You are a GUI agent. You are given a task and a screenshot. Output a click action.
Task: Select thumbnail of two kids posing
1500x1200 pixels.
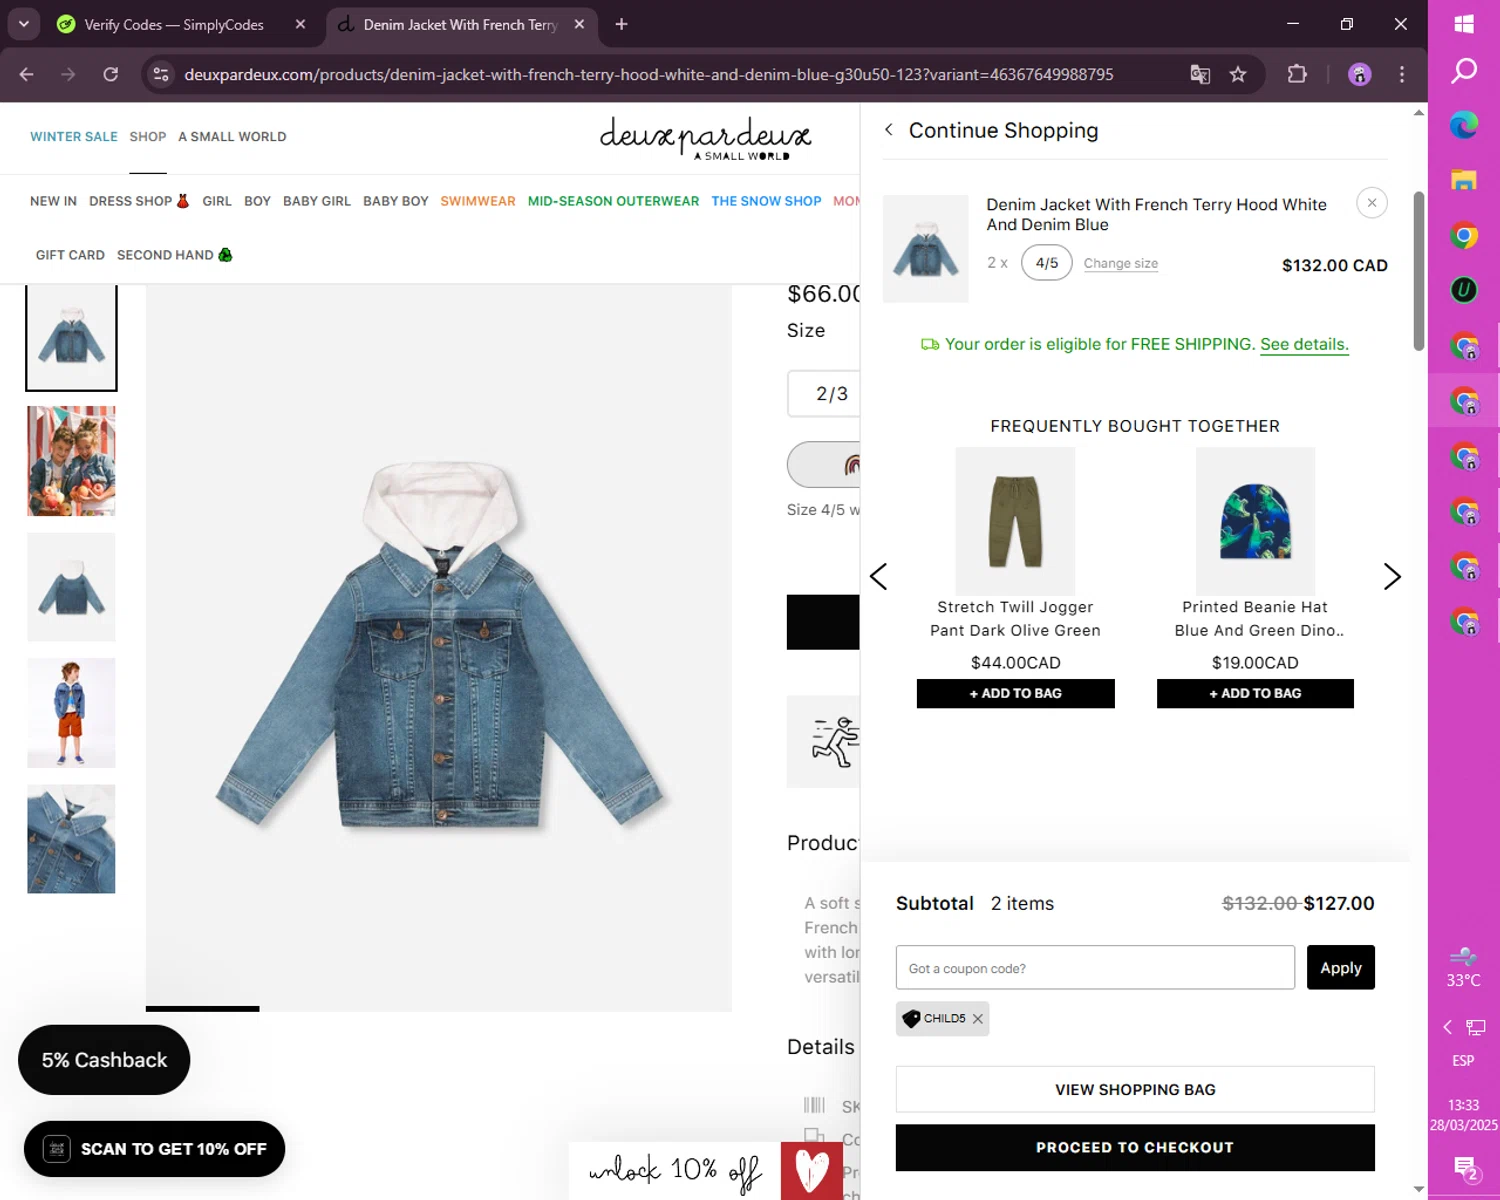tap(71, 461)
